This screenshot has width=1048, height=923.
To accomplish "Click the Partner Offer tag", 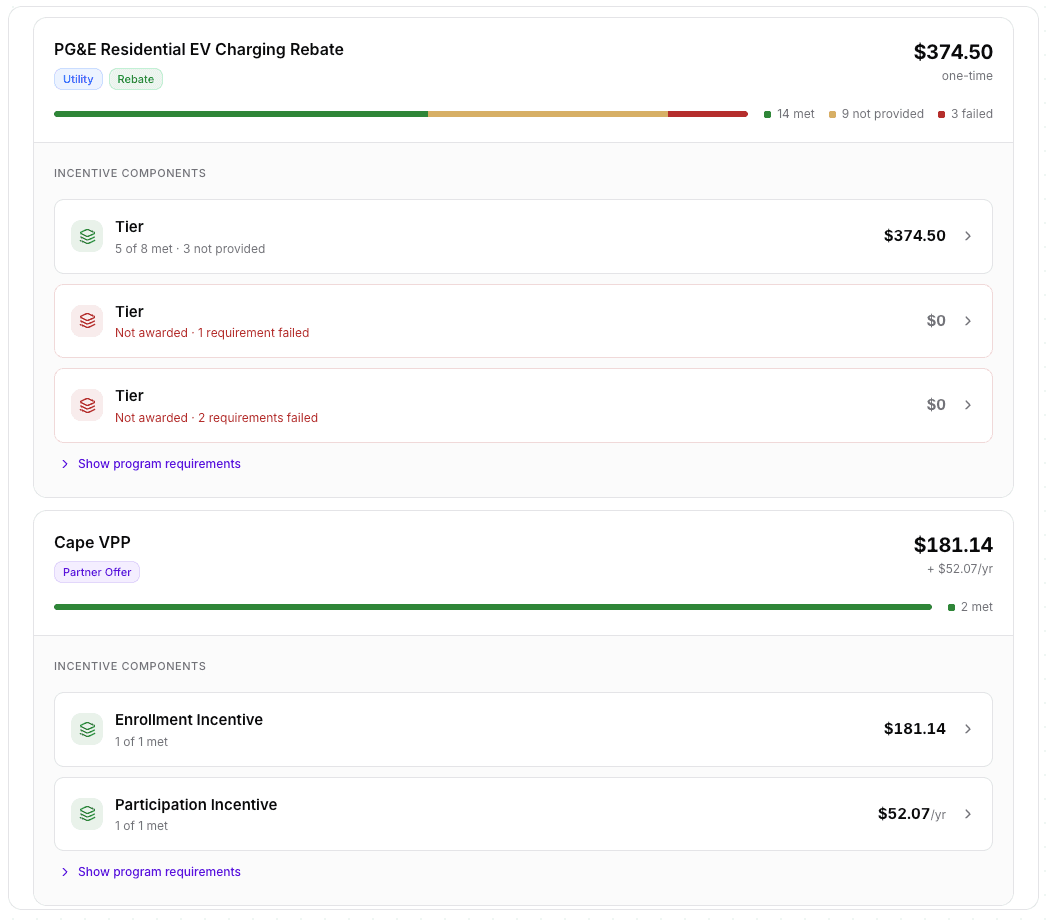I will [97, 572].
